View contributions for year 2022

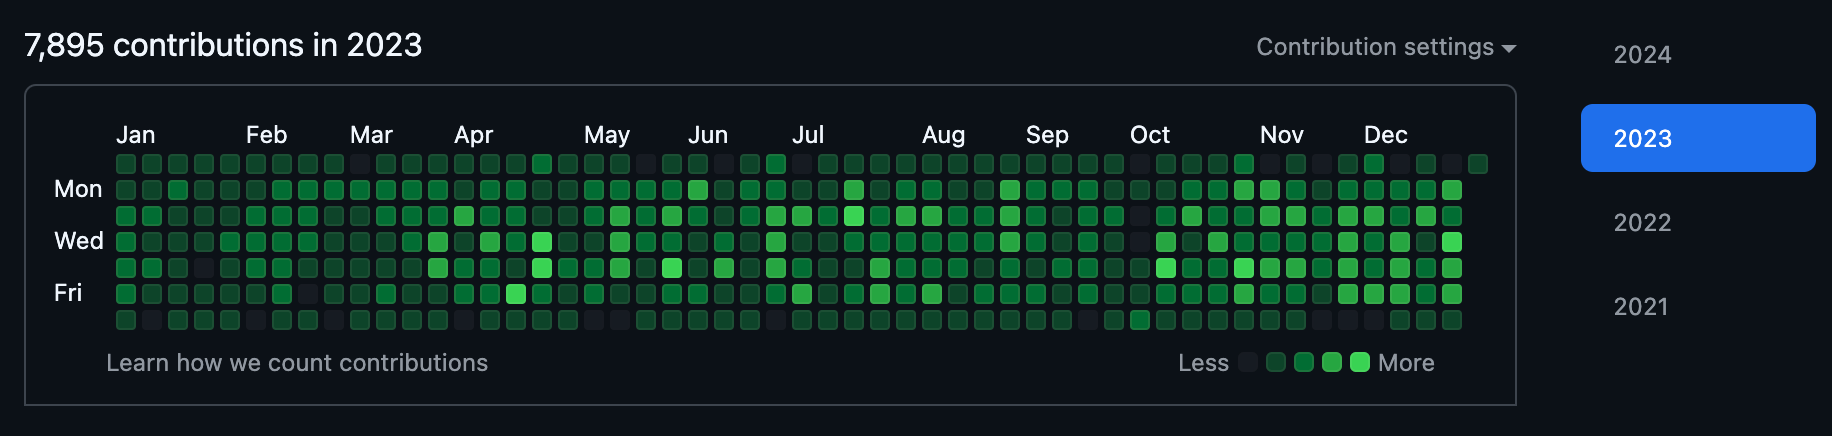click(1642, 223)
